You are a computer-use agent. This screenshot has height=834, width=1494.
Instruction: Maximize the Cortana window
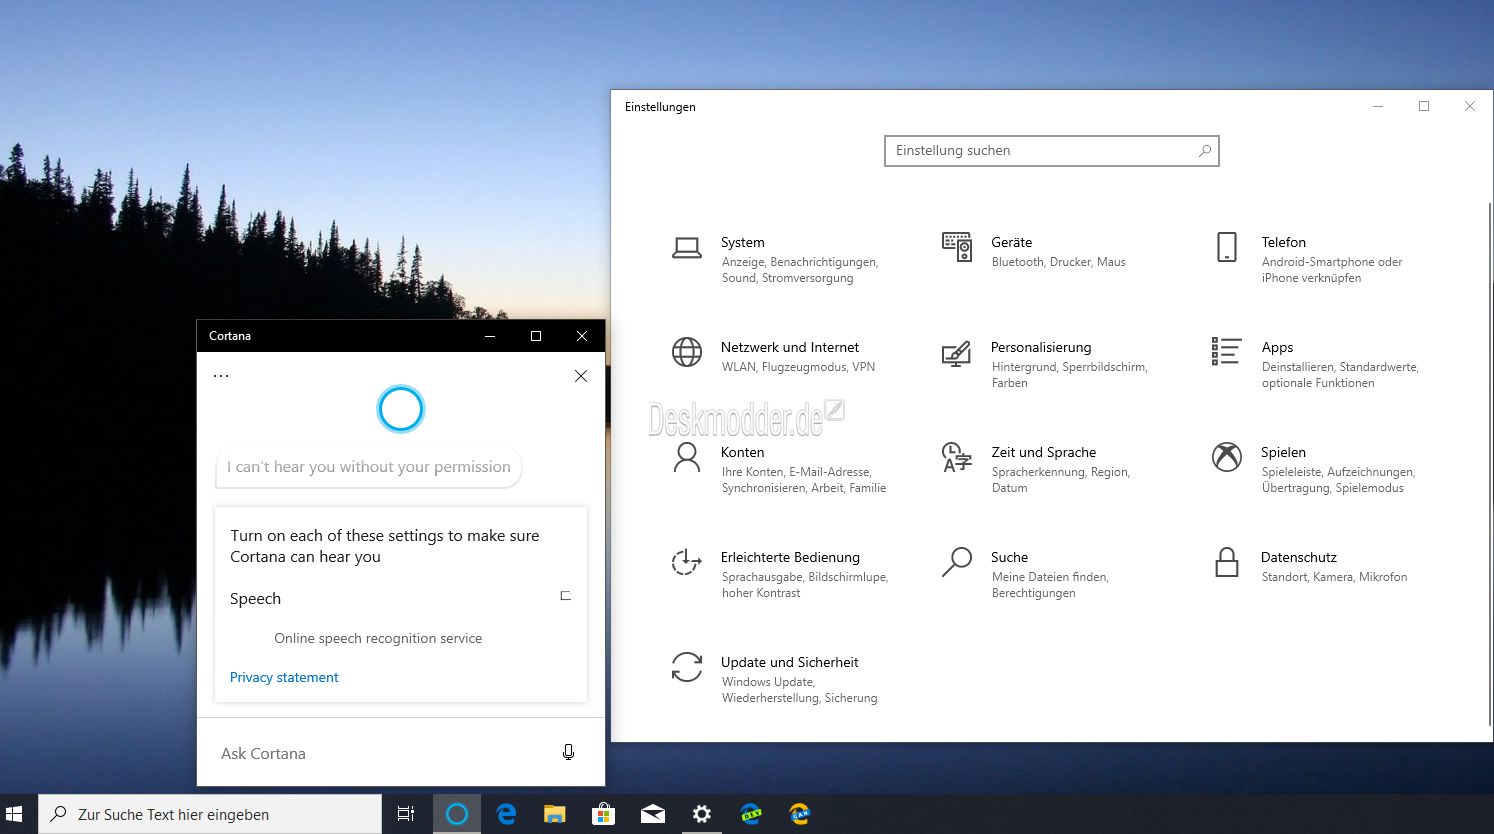[x=536, y=336]
